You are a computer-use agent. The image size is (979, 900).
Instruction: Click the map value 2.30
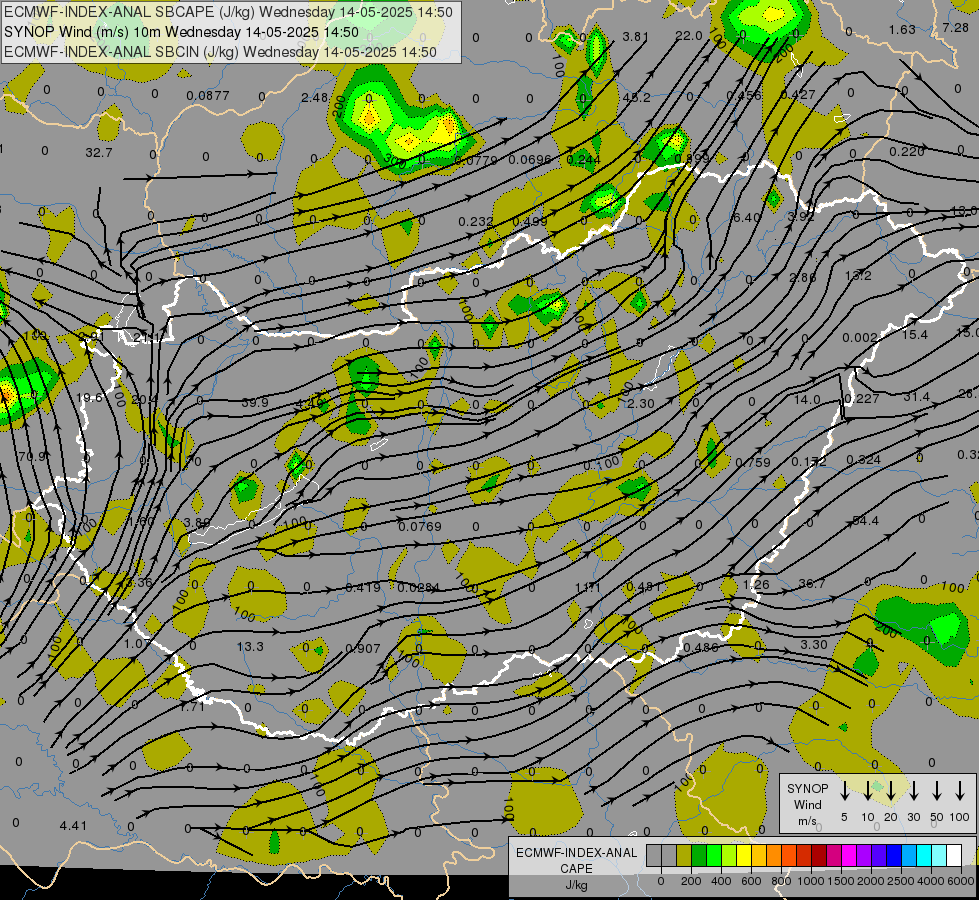pyautogui.click(x=641, y=403)
